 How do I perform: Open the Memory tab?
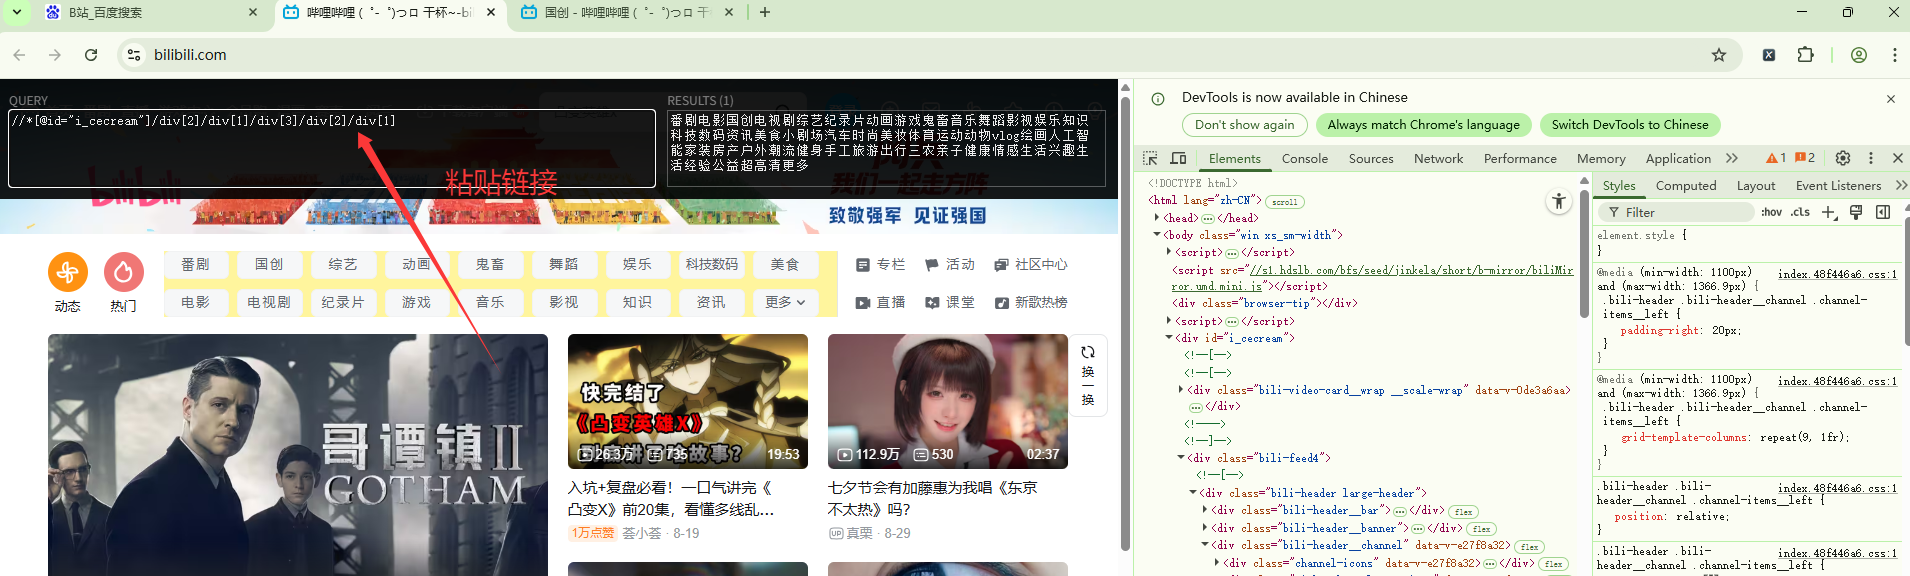(x=1601, y=158)
